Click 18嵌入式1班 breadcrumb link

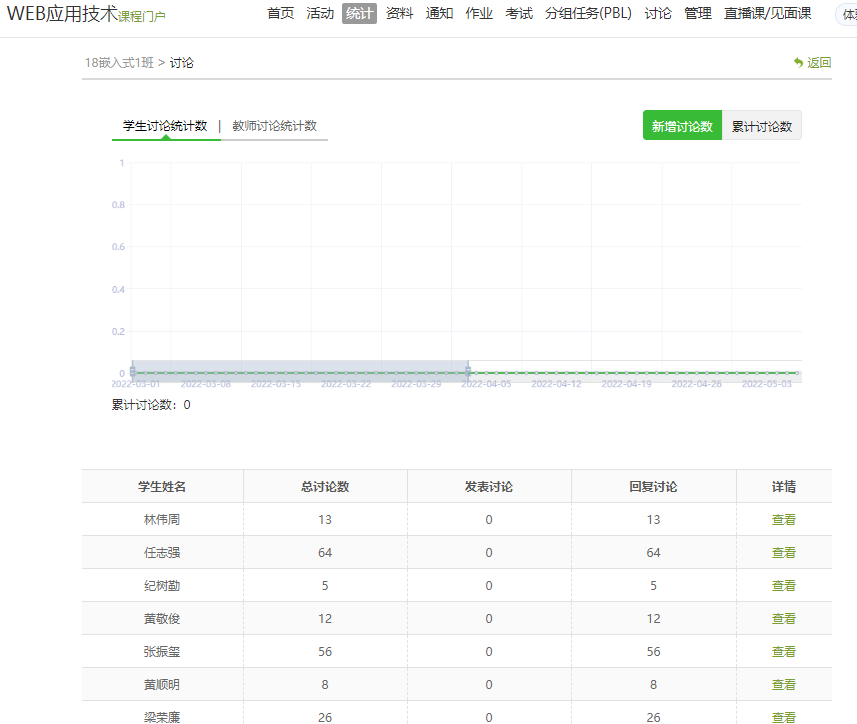[x=119, y=63]
